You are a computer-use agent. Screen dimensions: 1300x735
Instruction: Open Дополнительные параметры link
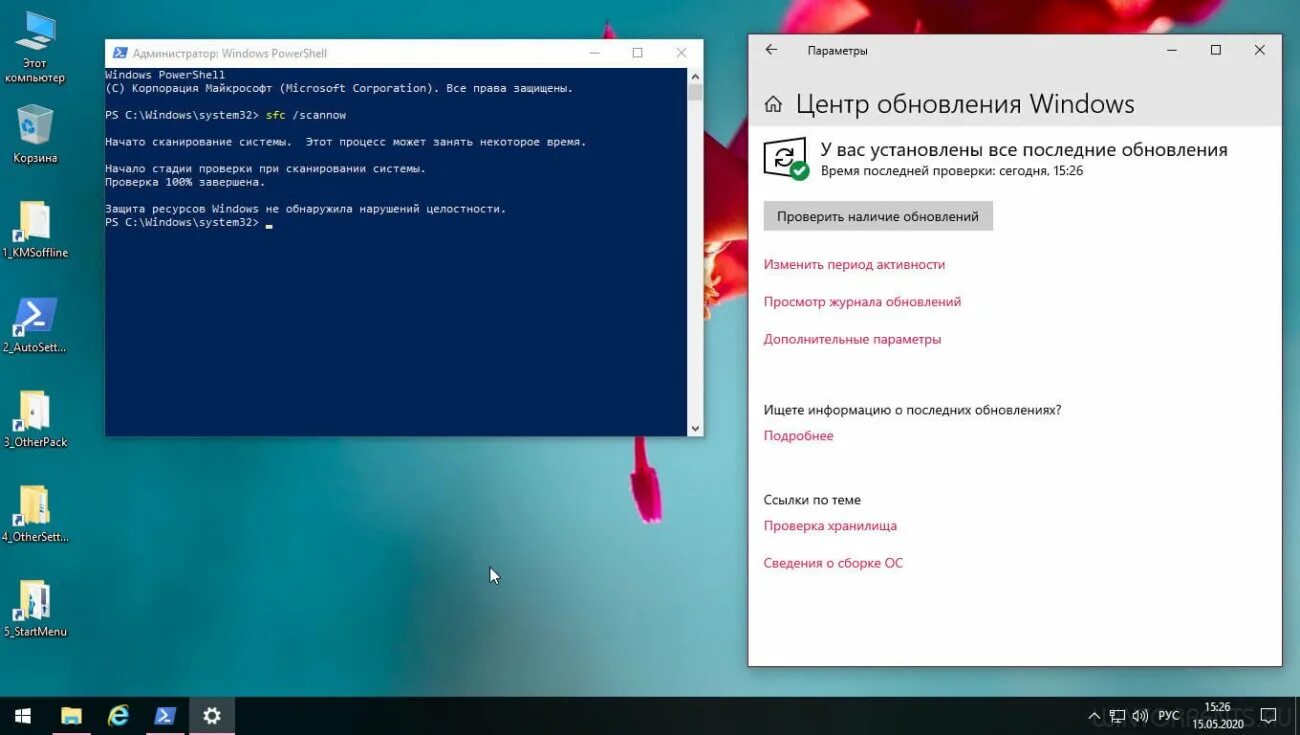click(852, 339)
